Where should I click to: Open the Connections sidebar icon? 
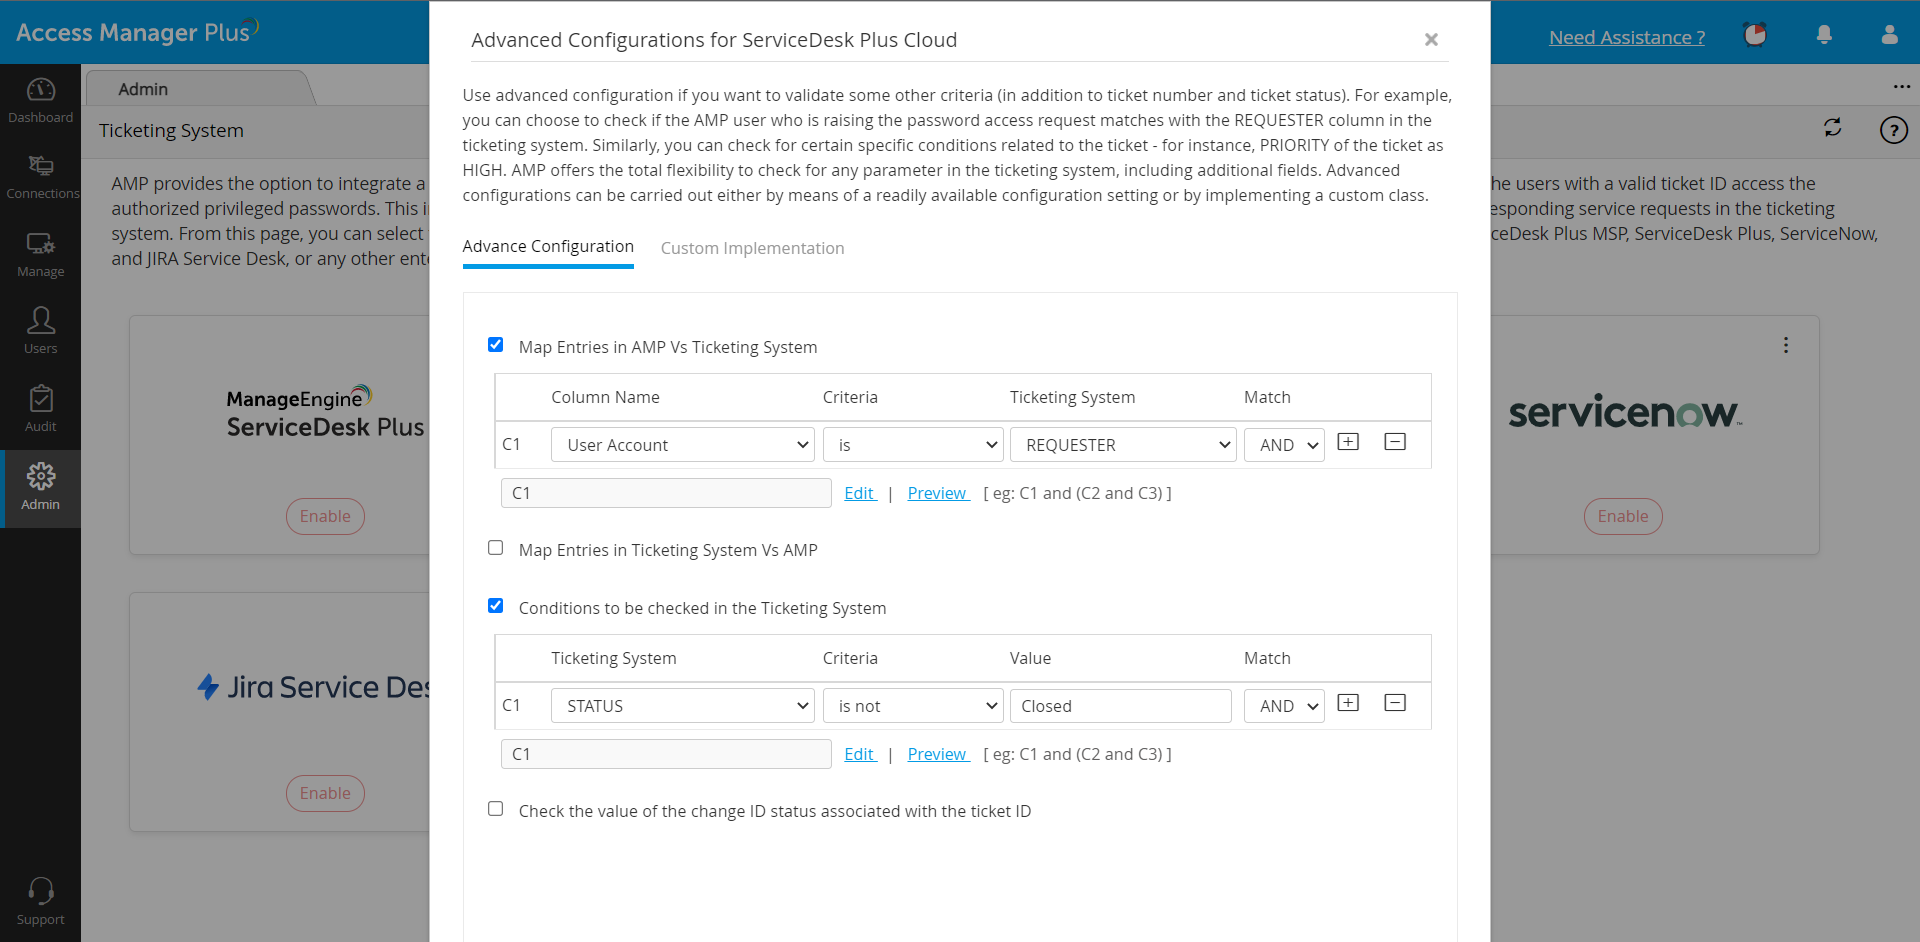tap(40, 177)
